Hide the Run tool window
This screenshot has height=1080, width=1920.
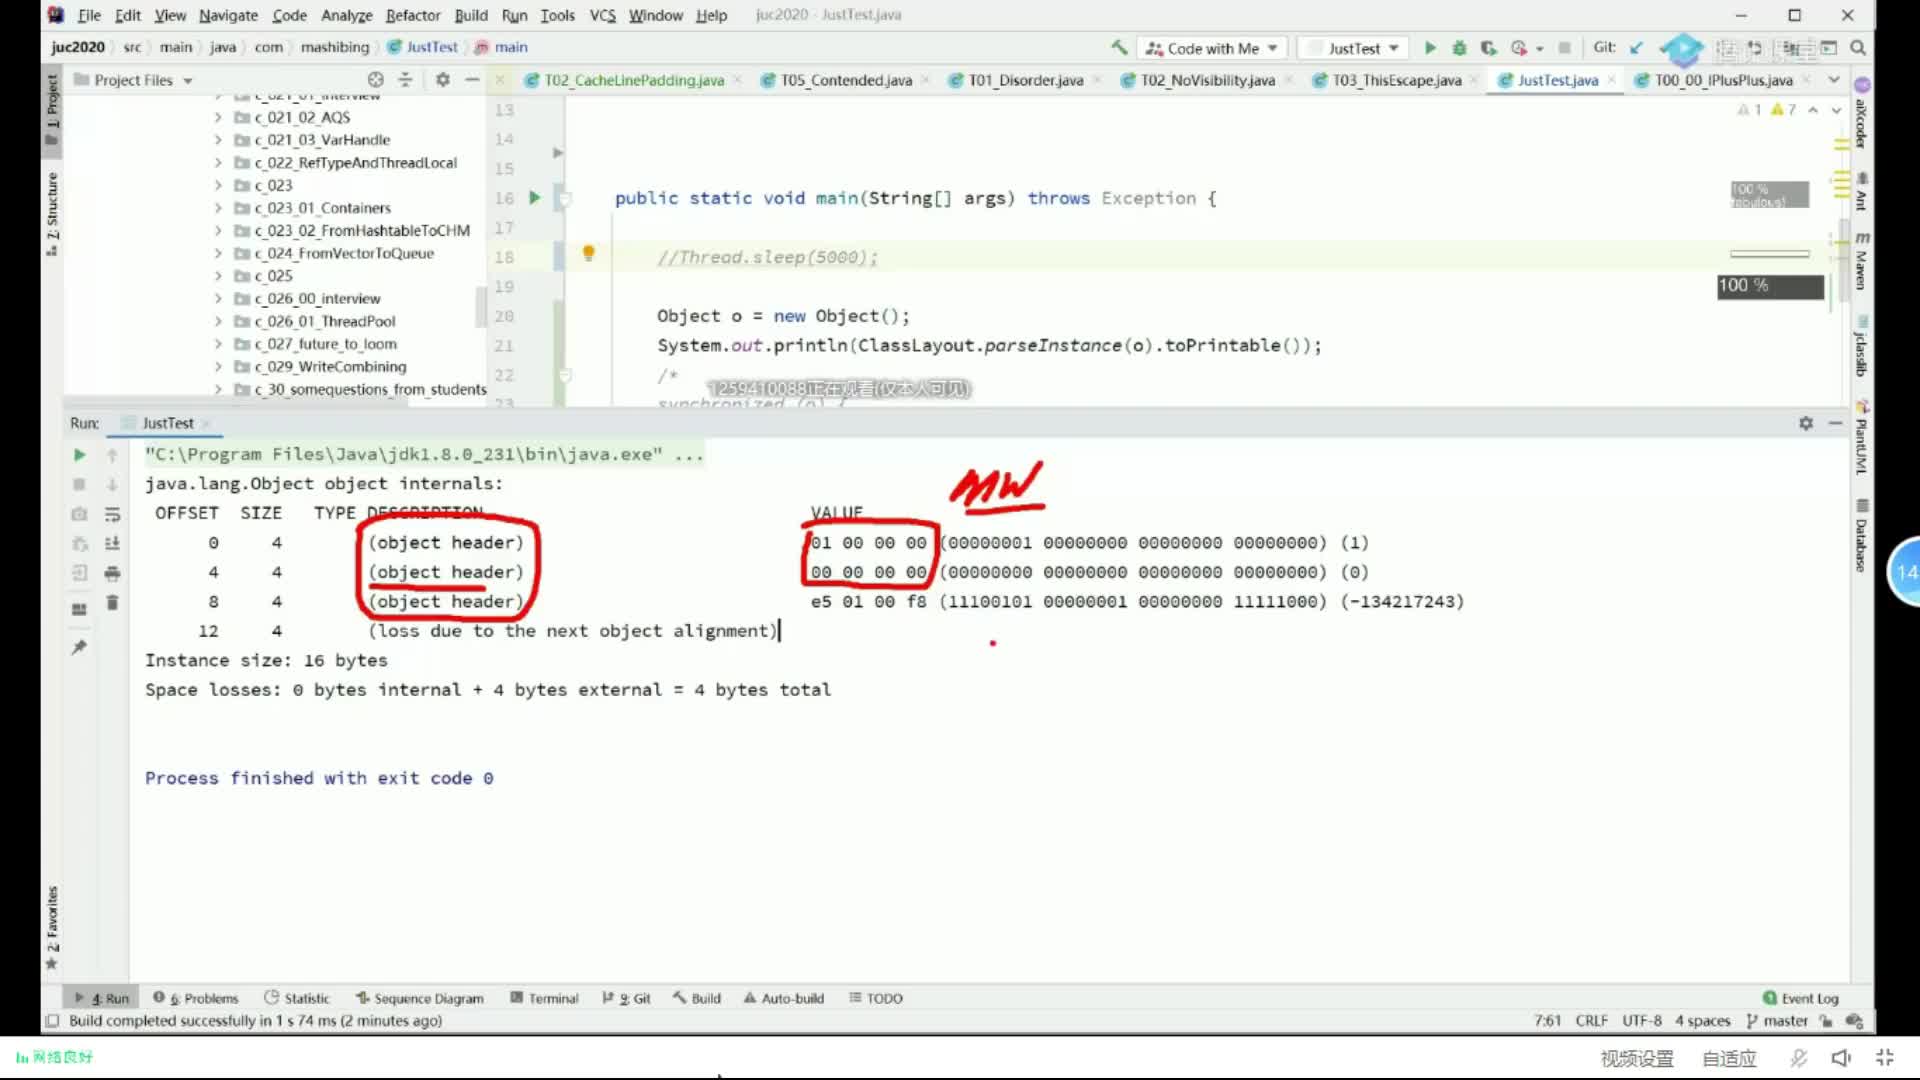[1835, 423]
